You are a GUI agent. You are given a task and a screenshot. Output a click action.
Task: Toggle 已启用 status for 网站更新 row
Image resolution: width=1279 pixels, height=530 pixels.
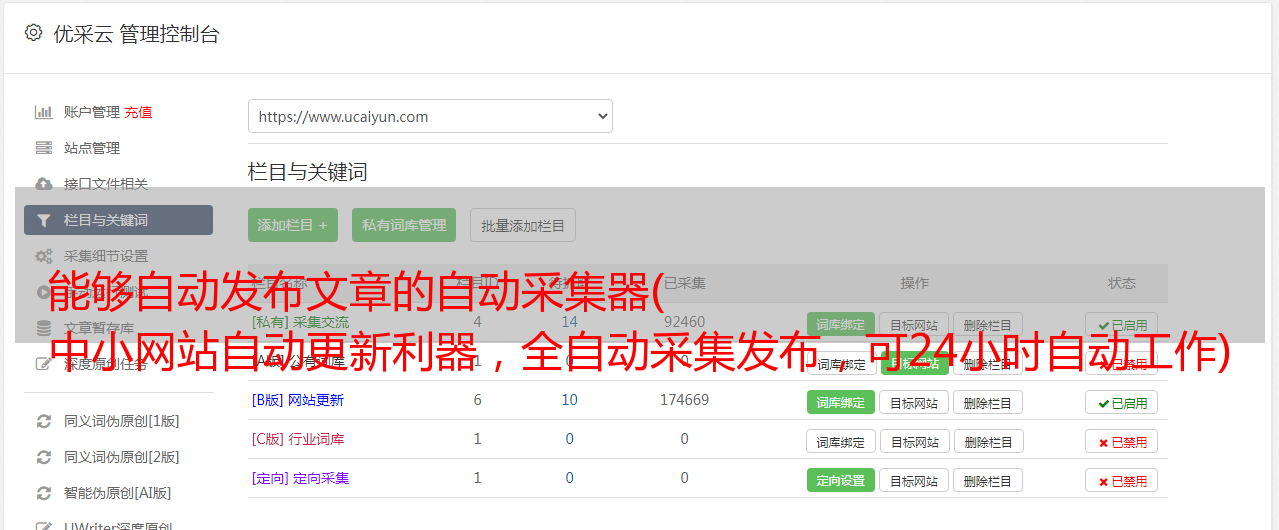point(1122,403)
